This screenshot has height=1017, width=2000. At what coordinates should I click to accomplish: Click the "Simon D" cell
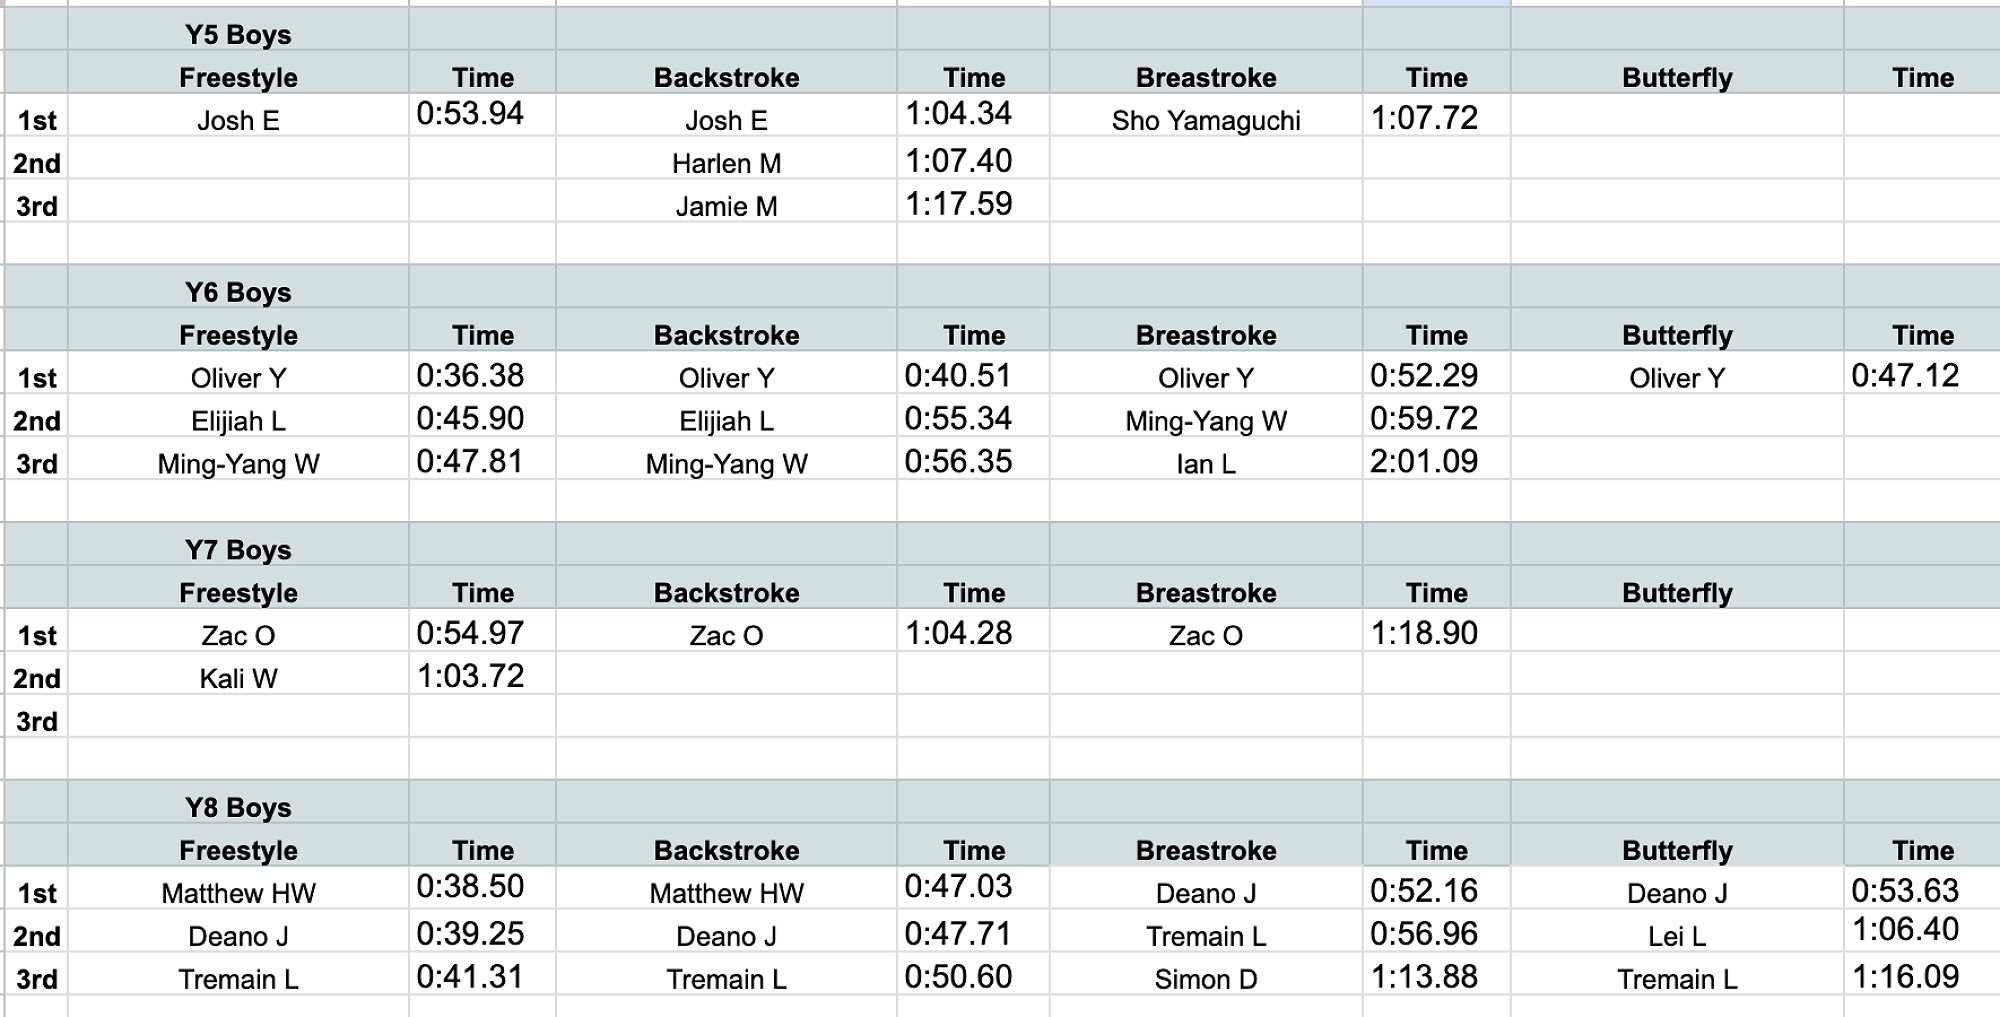1205,979
